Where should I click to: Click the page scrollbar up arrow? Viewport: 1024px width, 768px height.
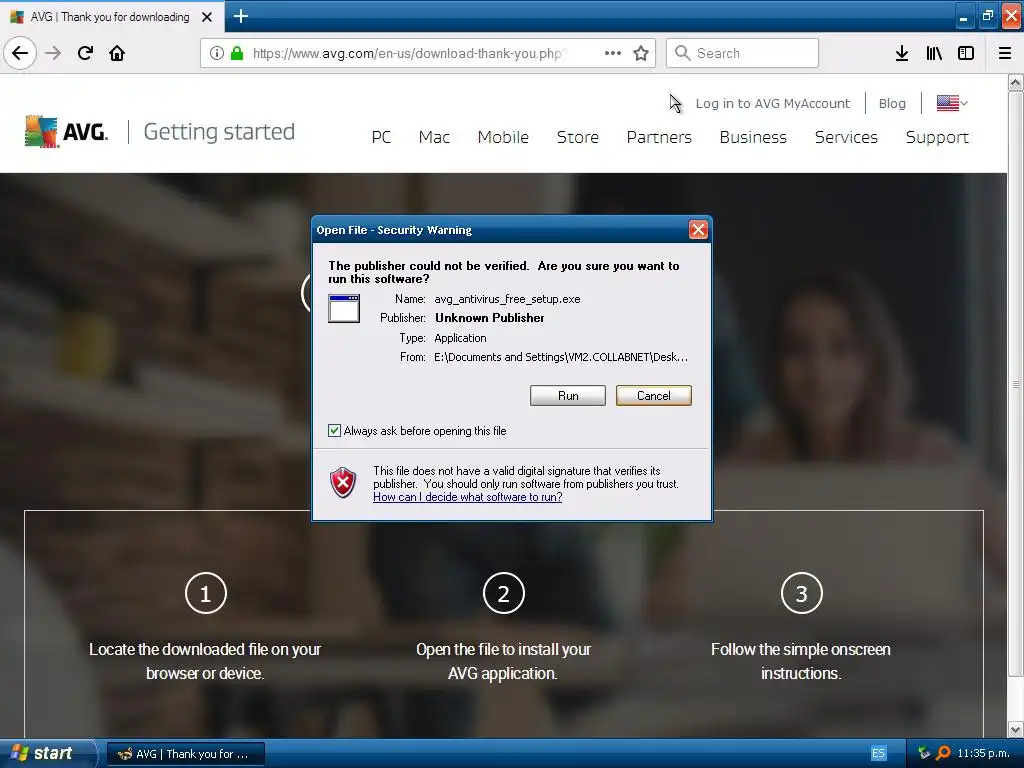coord(1016,82)
